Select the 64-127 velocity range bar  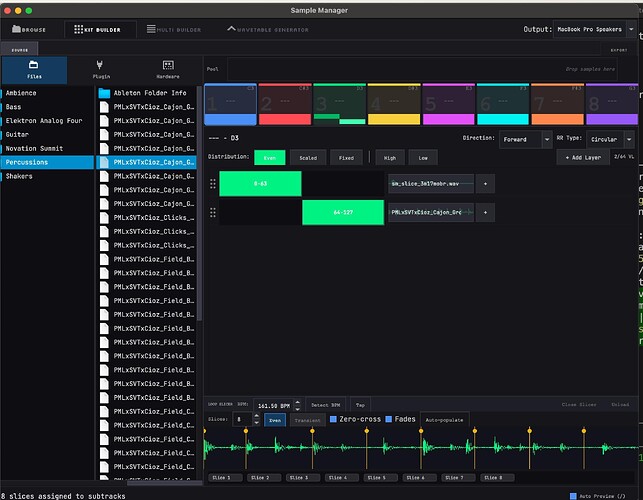coord(343,212)
